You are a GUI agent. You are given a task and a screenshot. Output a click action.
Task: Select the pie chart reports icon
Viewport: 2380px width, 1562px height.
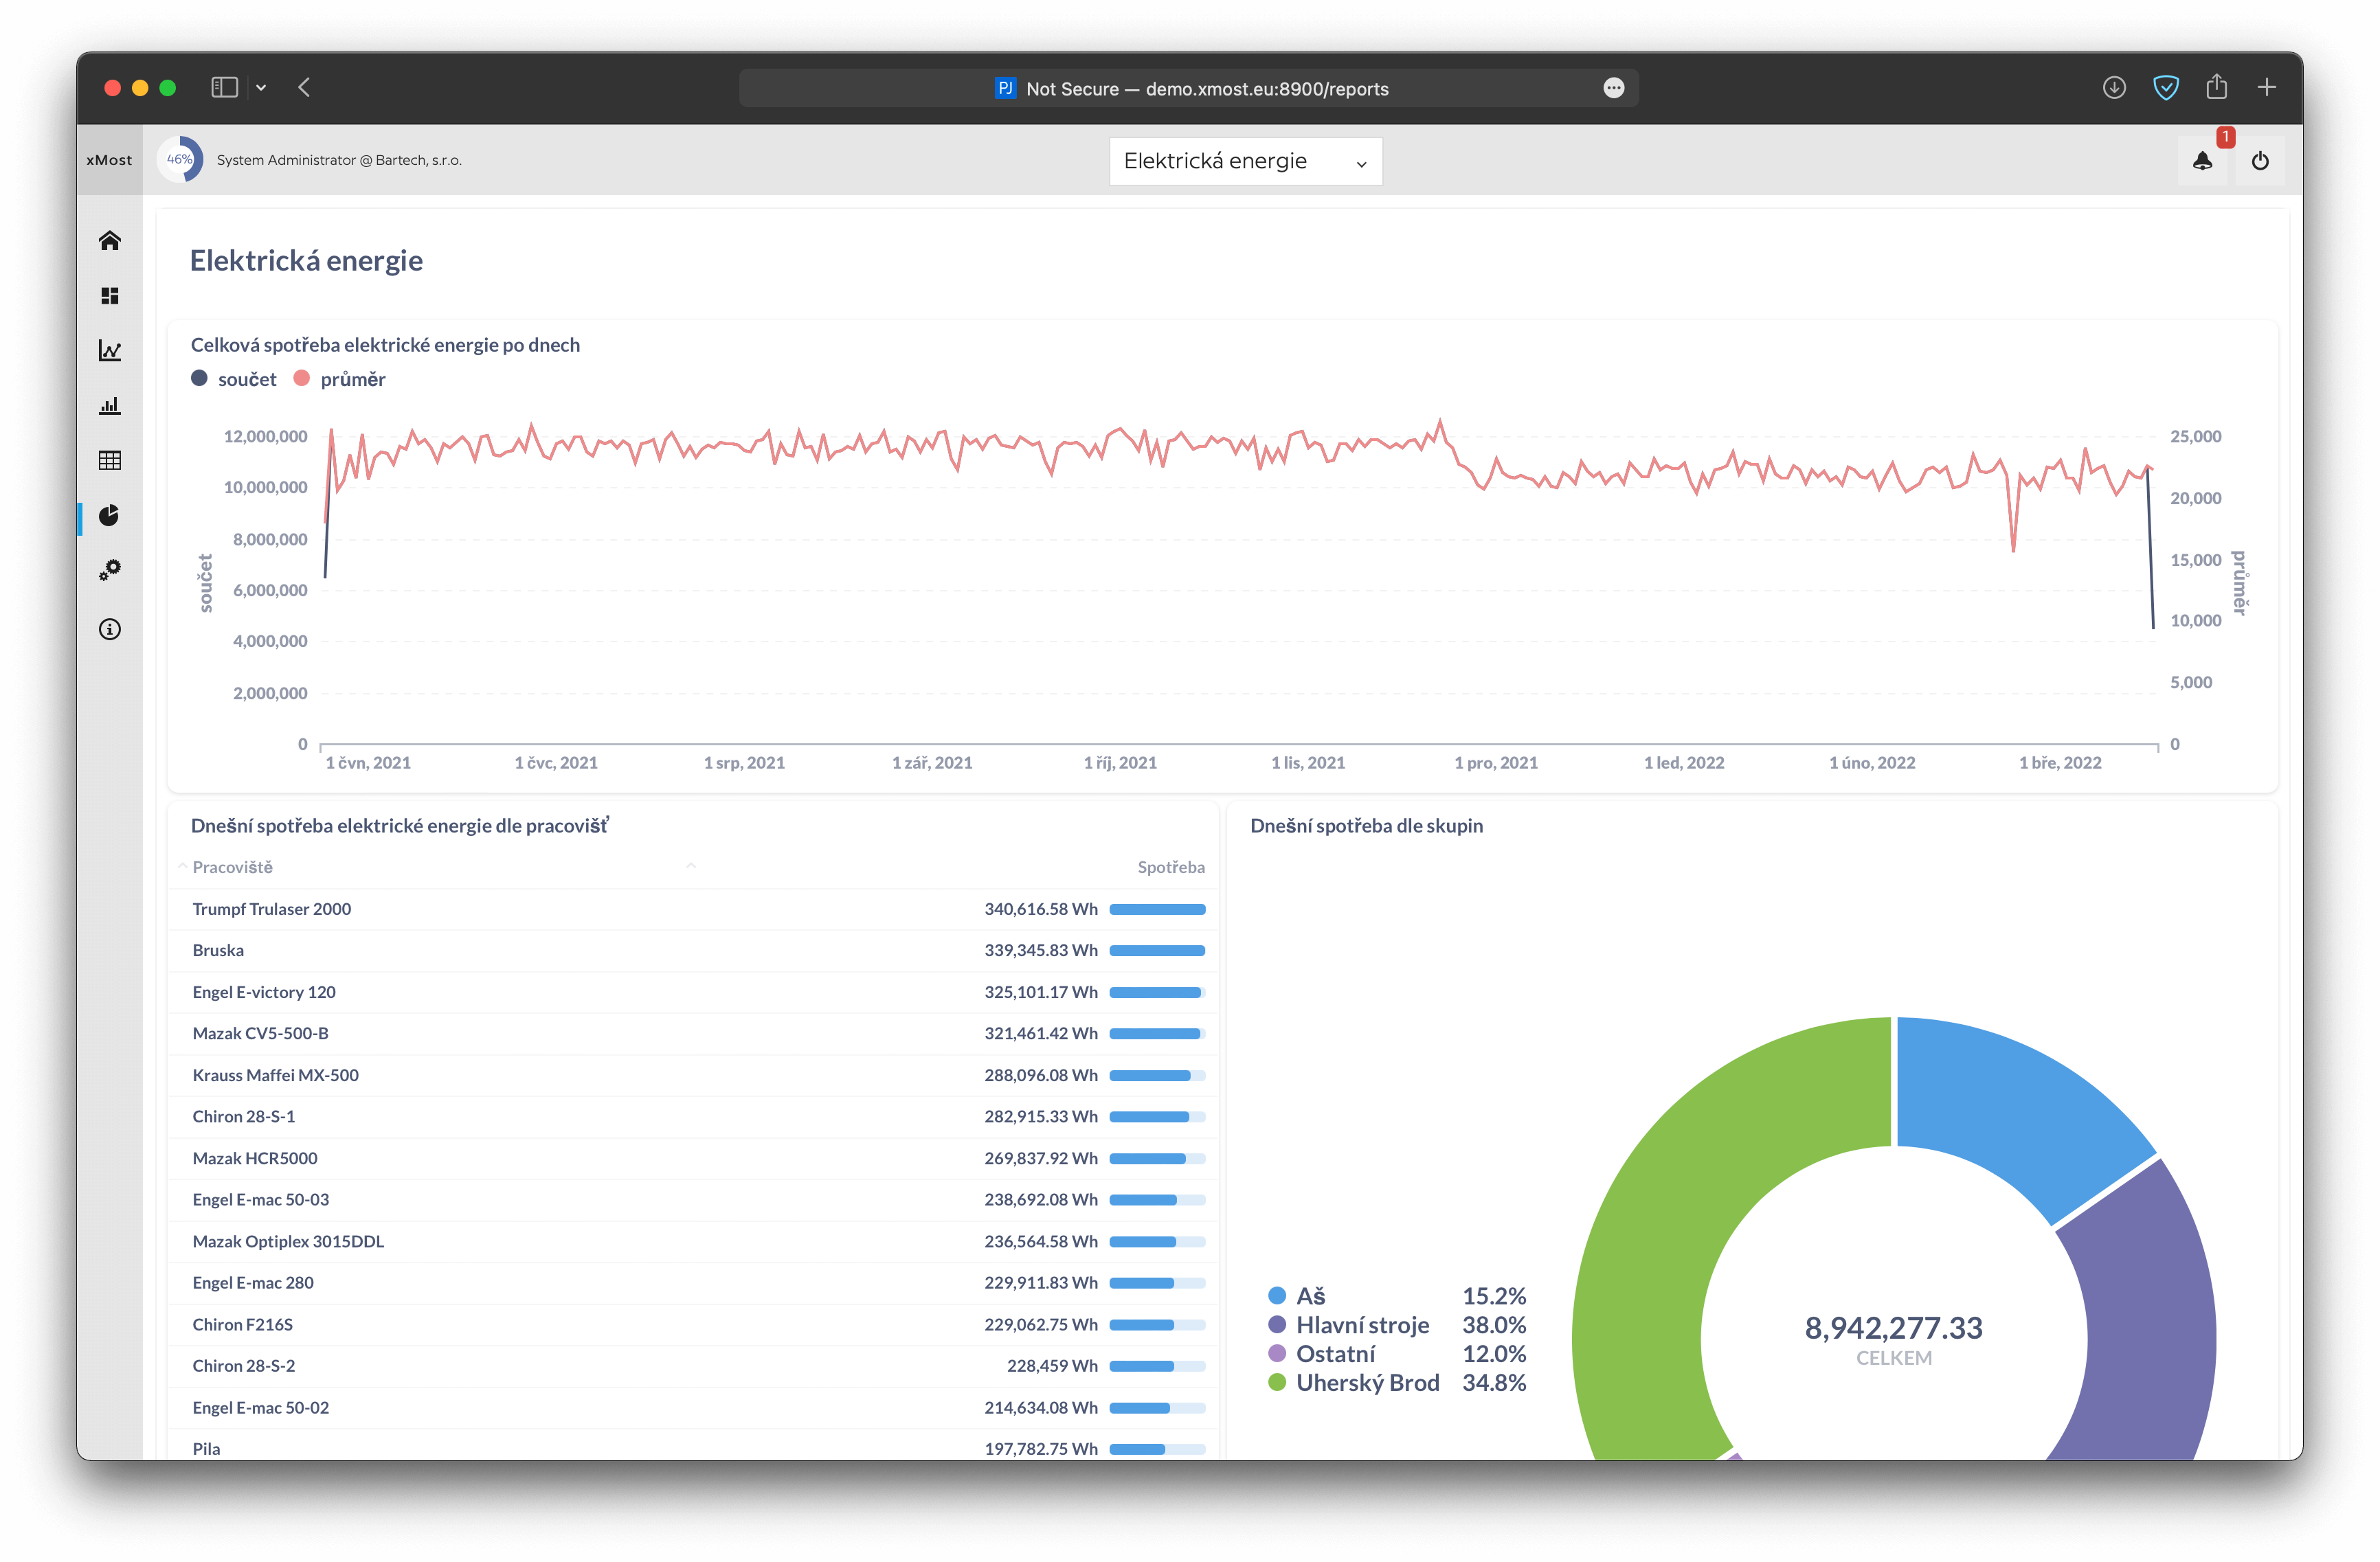click(x=110, y=515)
